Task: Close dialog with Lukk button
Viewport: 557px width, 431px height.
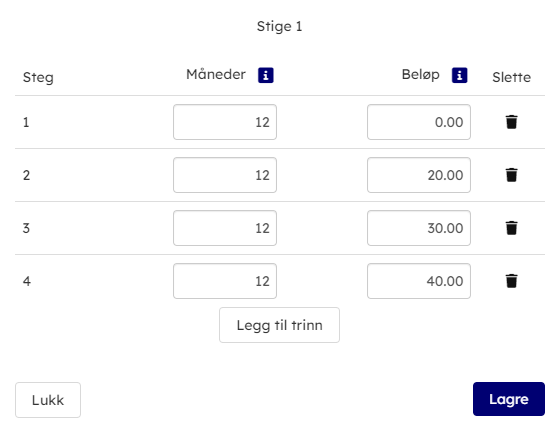Action: (x=48, y=400)
